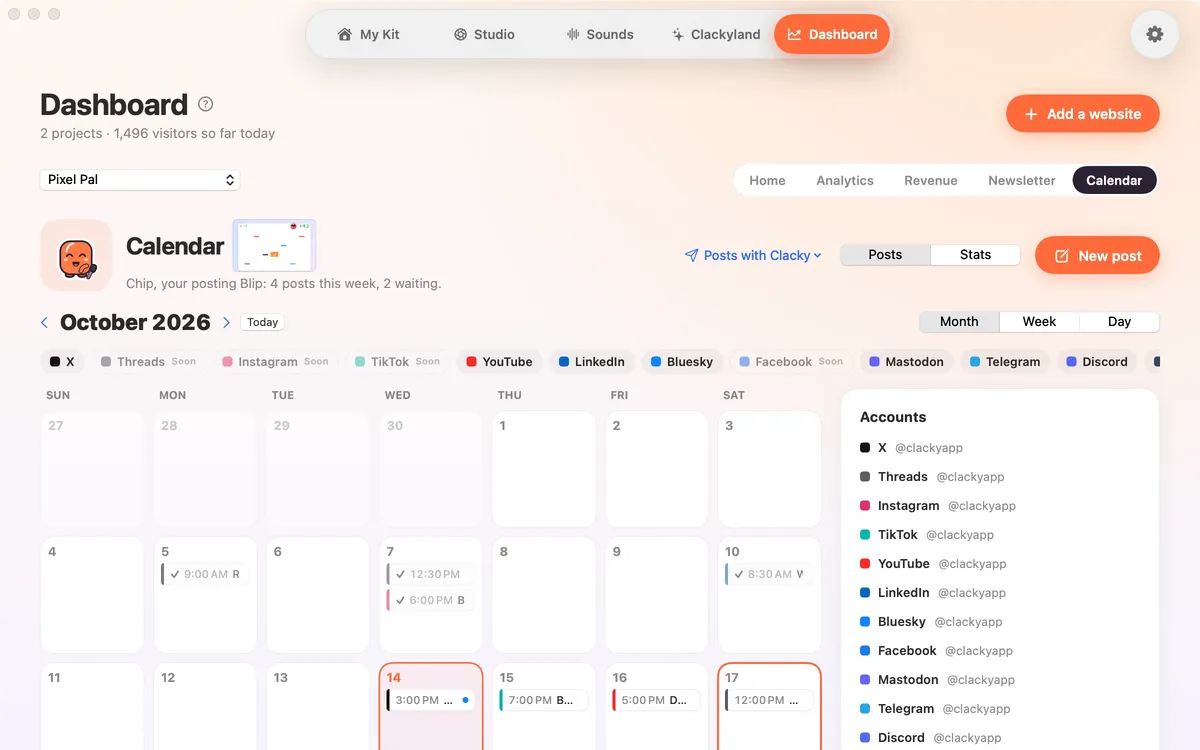The height and width of the screenshot is (750, 1200).
Task: Open the 5:00 PM post on October 16
Action: point(656,700)
